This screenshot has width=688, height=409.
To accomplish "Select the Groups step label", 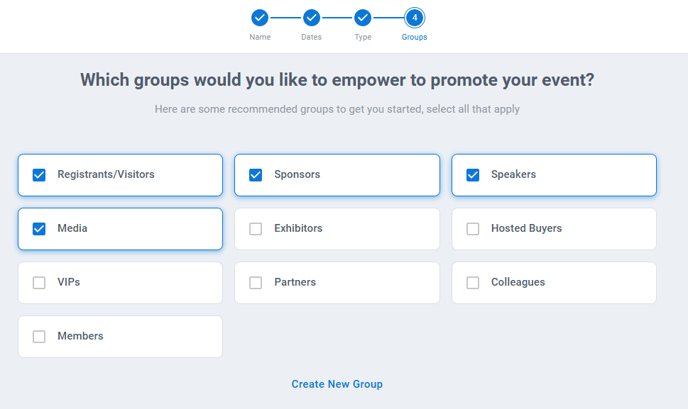I will 414,37.
